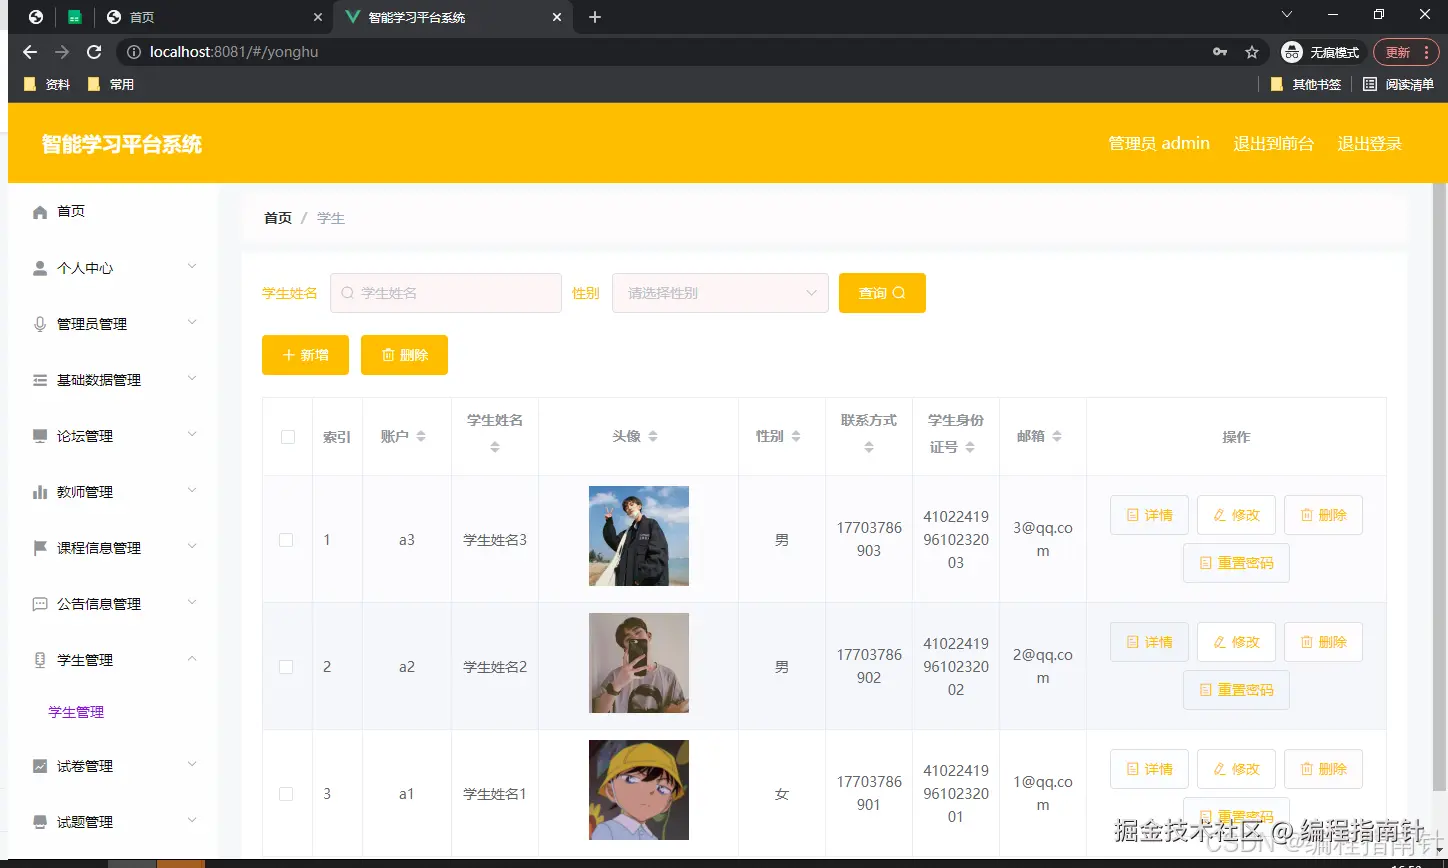Click the icon beside 试题管理
This screenshot has height=868, width=1448.
(40, 822)
